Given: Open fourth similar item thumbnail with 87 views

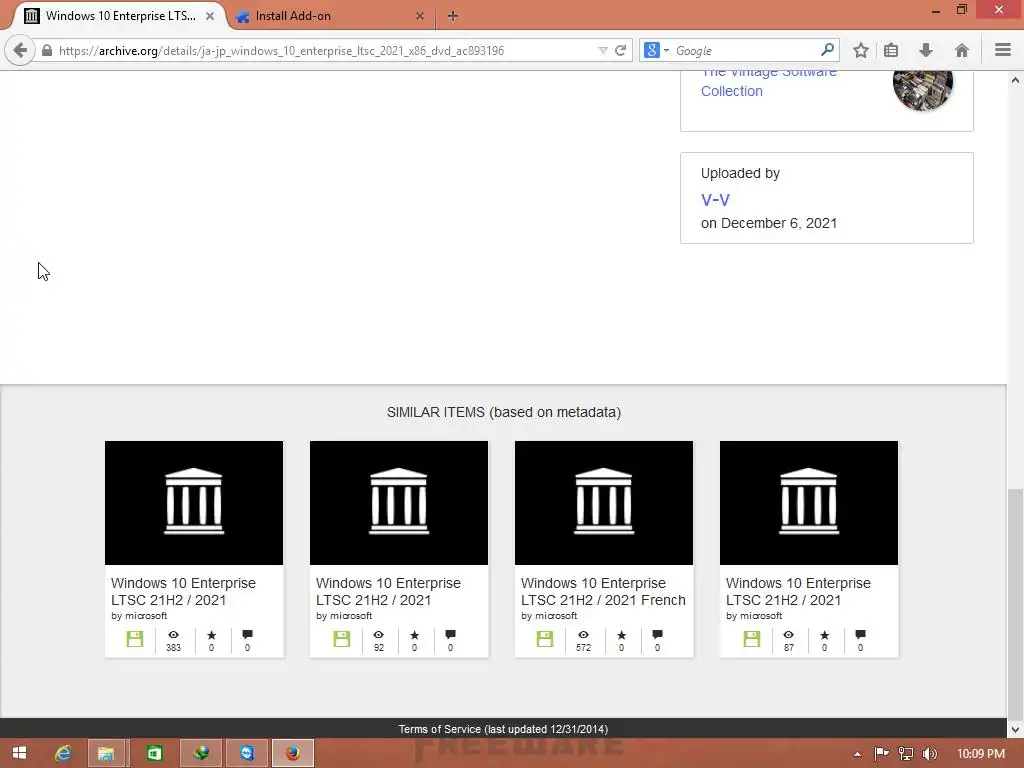Looking at the screenshot, I should [x=809, y=503].
